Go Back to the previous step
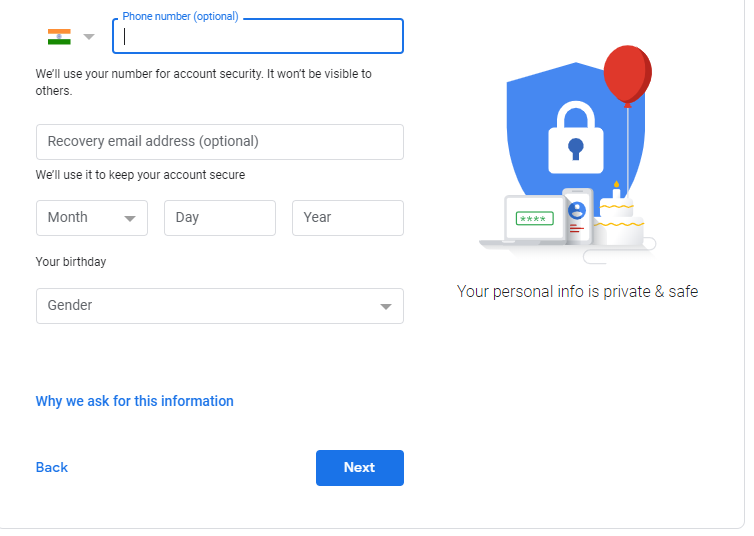The height and width of the screenshot is (536, 754). [x=52, y=467]
